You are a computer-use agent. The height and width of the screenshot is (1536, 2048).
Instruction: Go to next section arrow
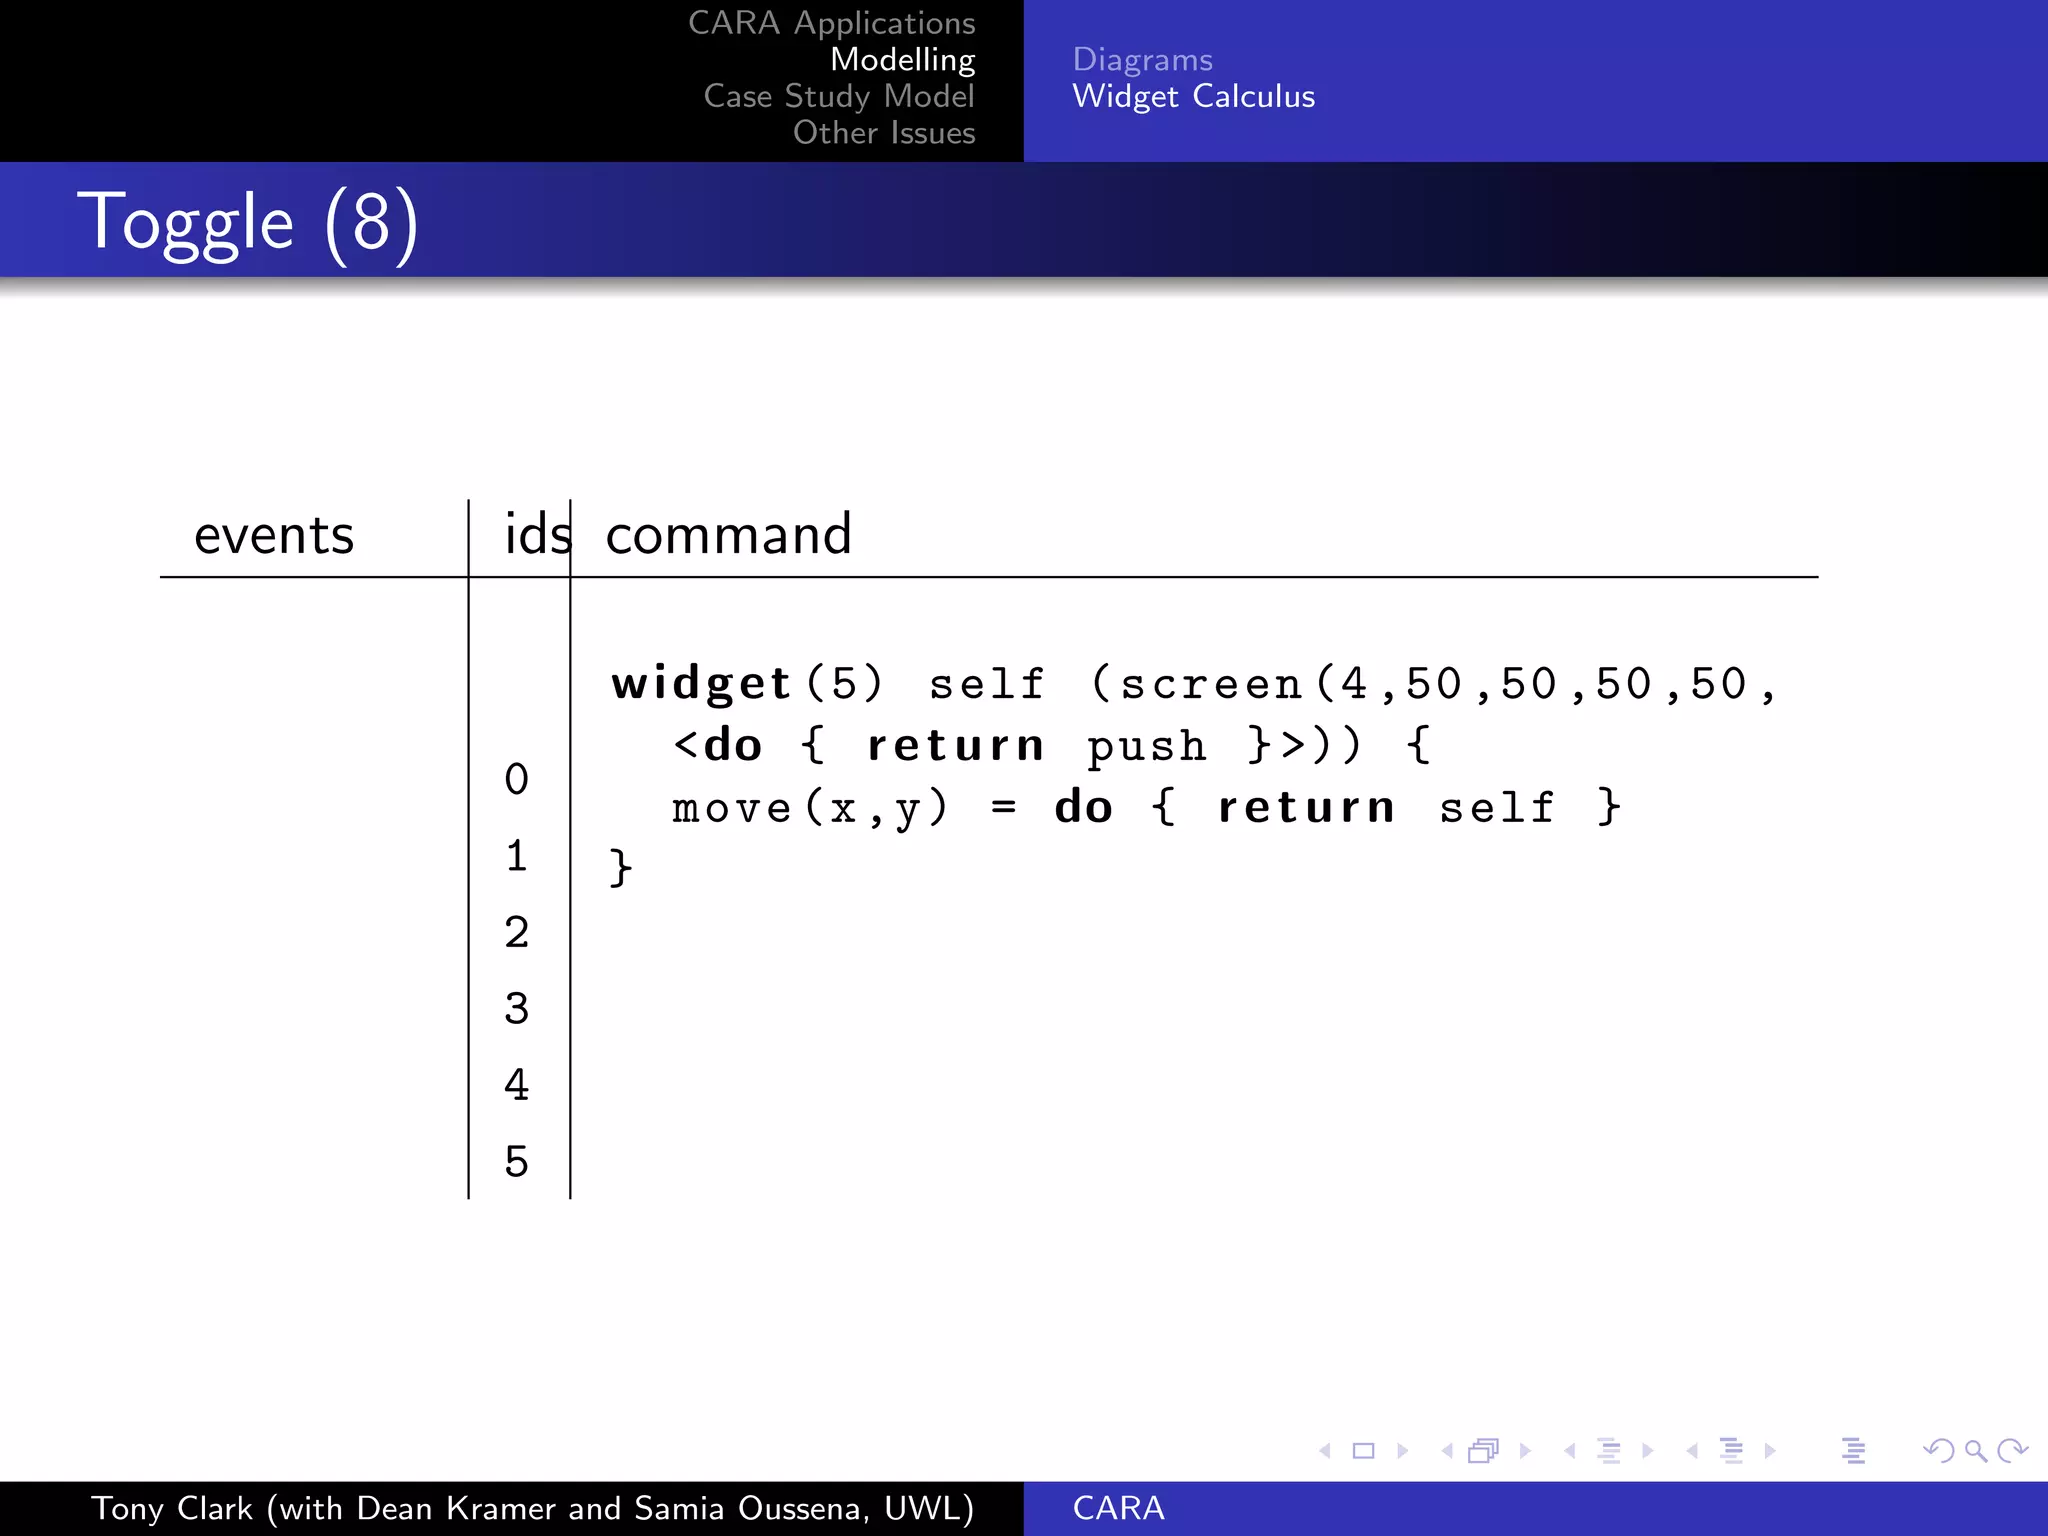click(x=1770, y=1450)
